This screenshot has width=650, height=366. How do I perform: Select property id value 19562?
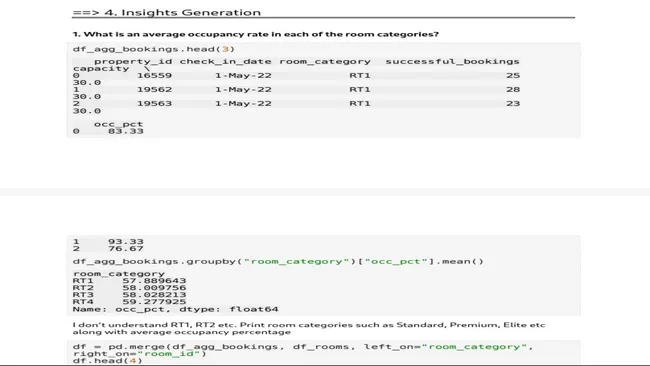click(154, 90)
